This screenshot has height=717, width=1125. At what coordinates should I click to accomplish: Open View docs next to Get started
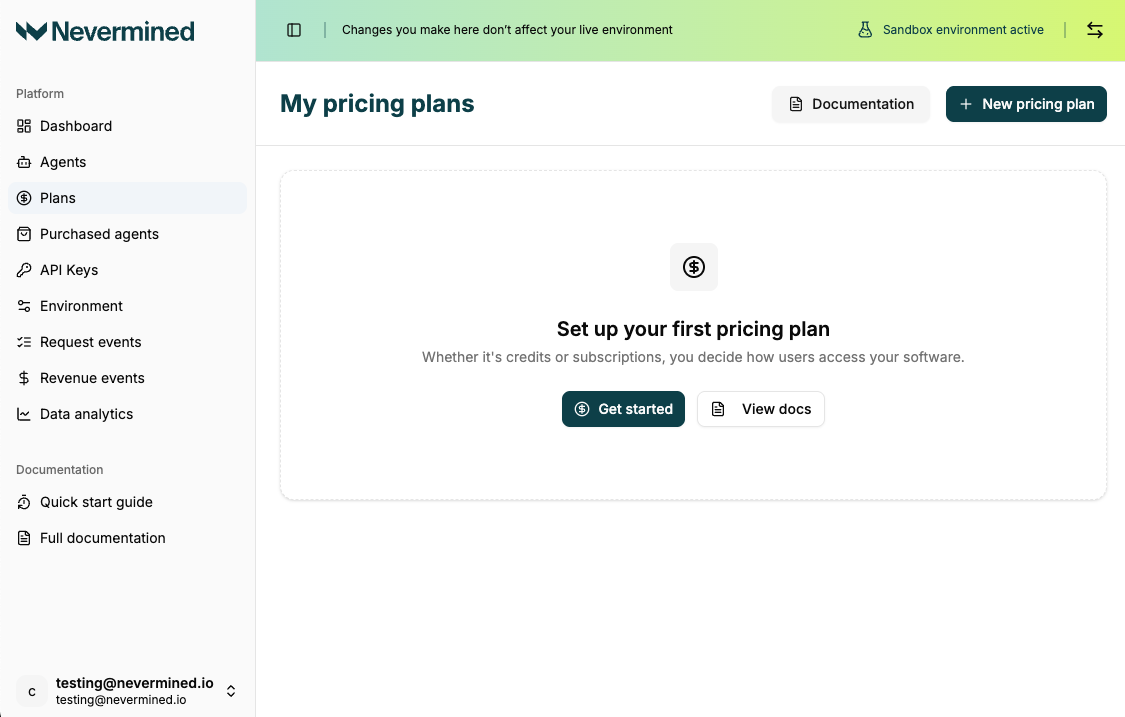point(760,409)
